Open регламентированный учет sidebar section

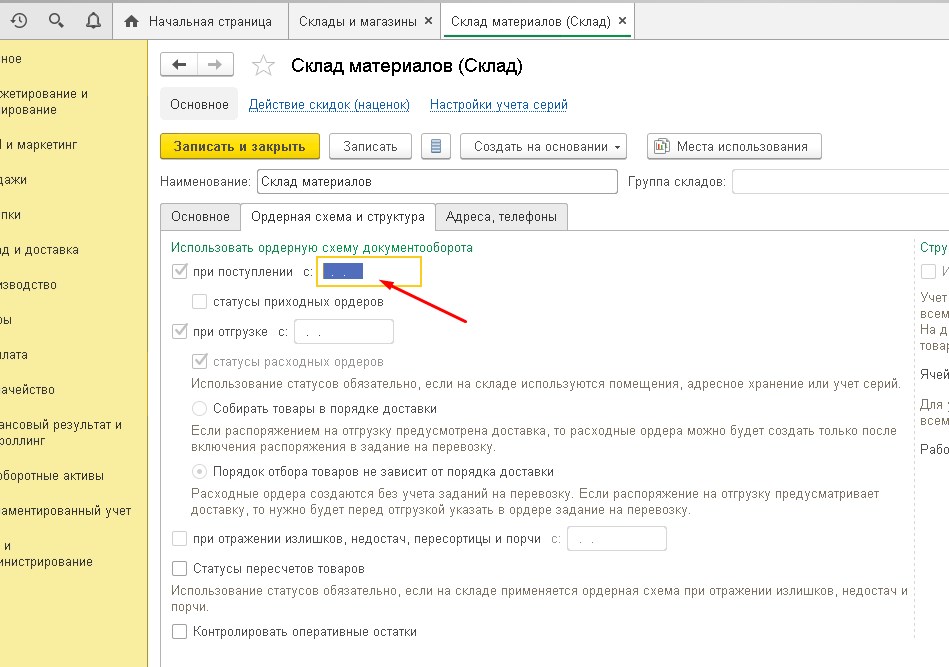[67, 511]
